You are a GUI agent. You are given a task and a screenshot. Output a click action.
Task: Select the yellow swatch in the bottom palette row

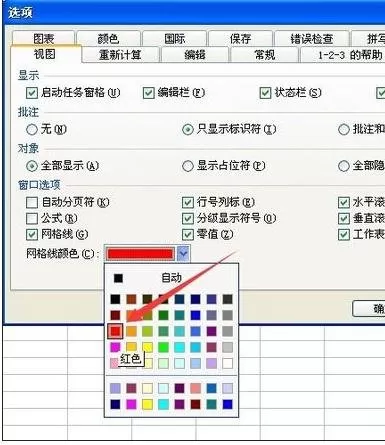pos(147,404)
